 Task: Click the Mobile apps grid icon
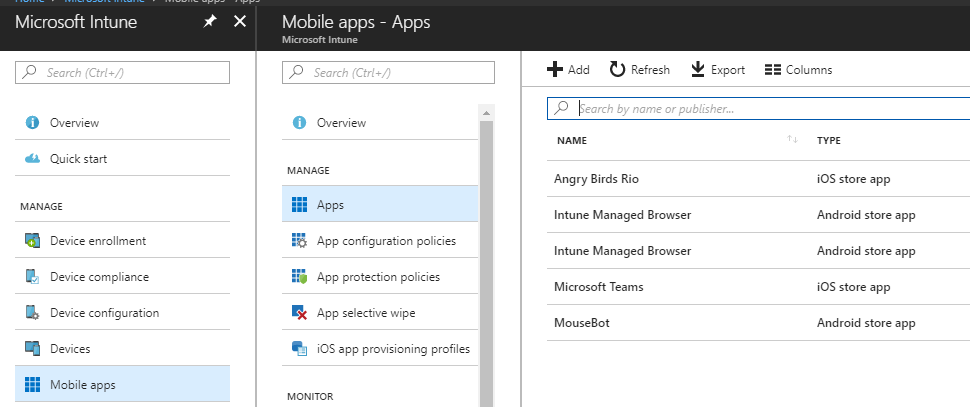pyautogui.click(x=32, y=385)
